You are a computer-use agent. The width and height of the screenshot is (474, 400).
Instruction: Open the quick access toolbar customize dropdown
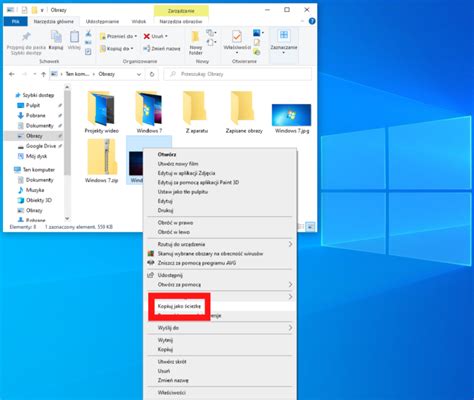pyautogui.click(x=42, y=10)
